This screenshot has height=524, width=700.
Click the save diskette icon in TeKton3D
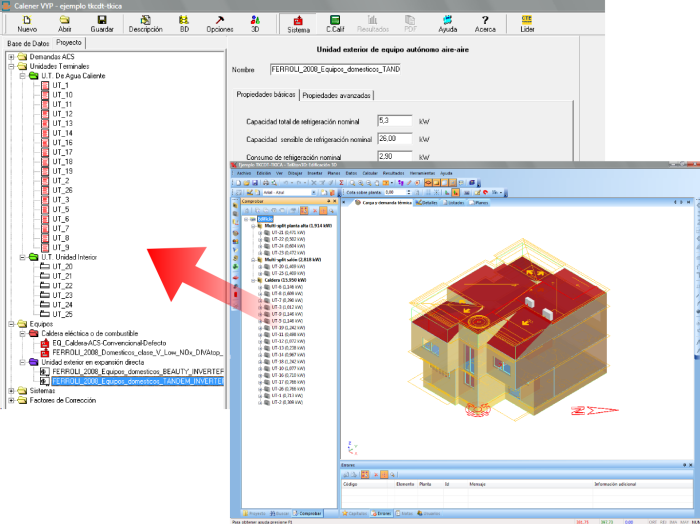pos(255,183)
